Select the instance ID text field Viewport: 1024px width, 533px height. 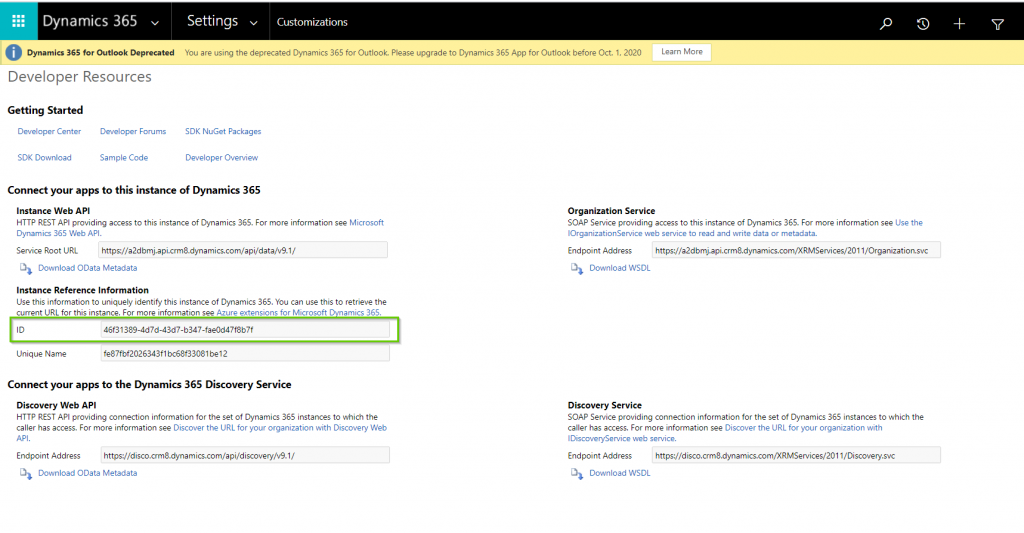point(244,329)
